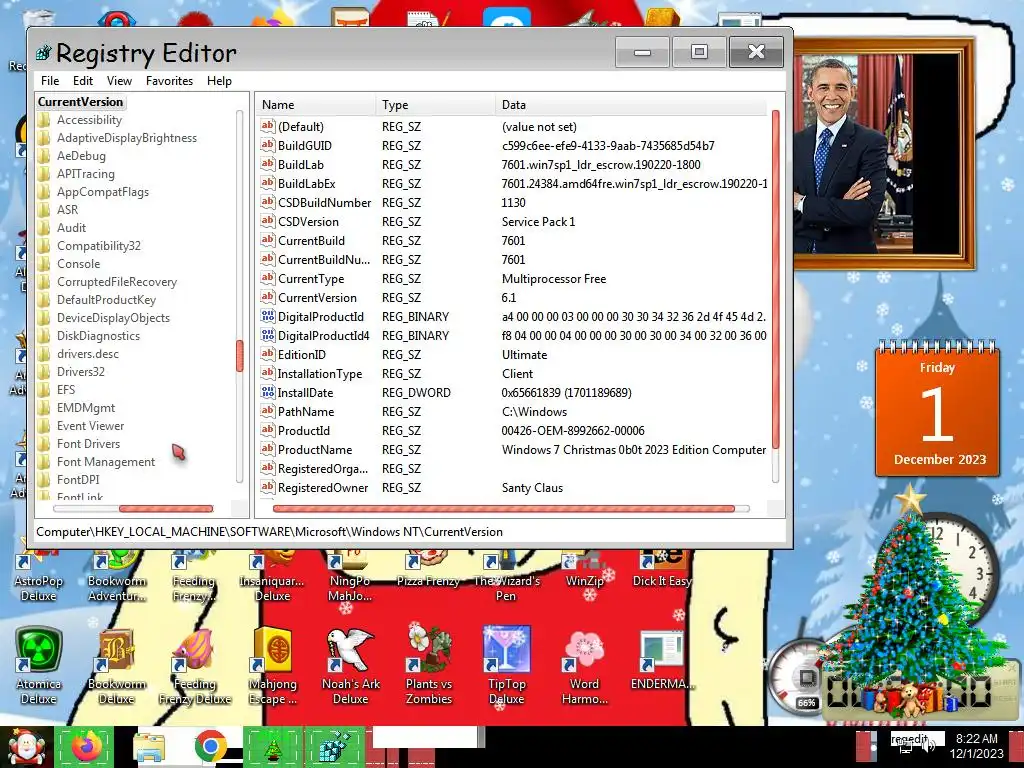
Task: Select the EMDMgmt registry key
Action: click(86, 408)
